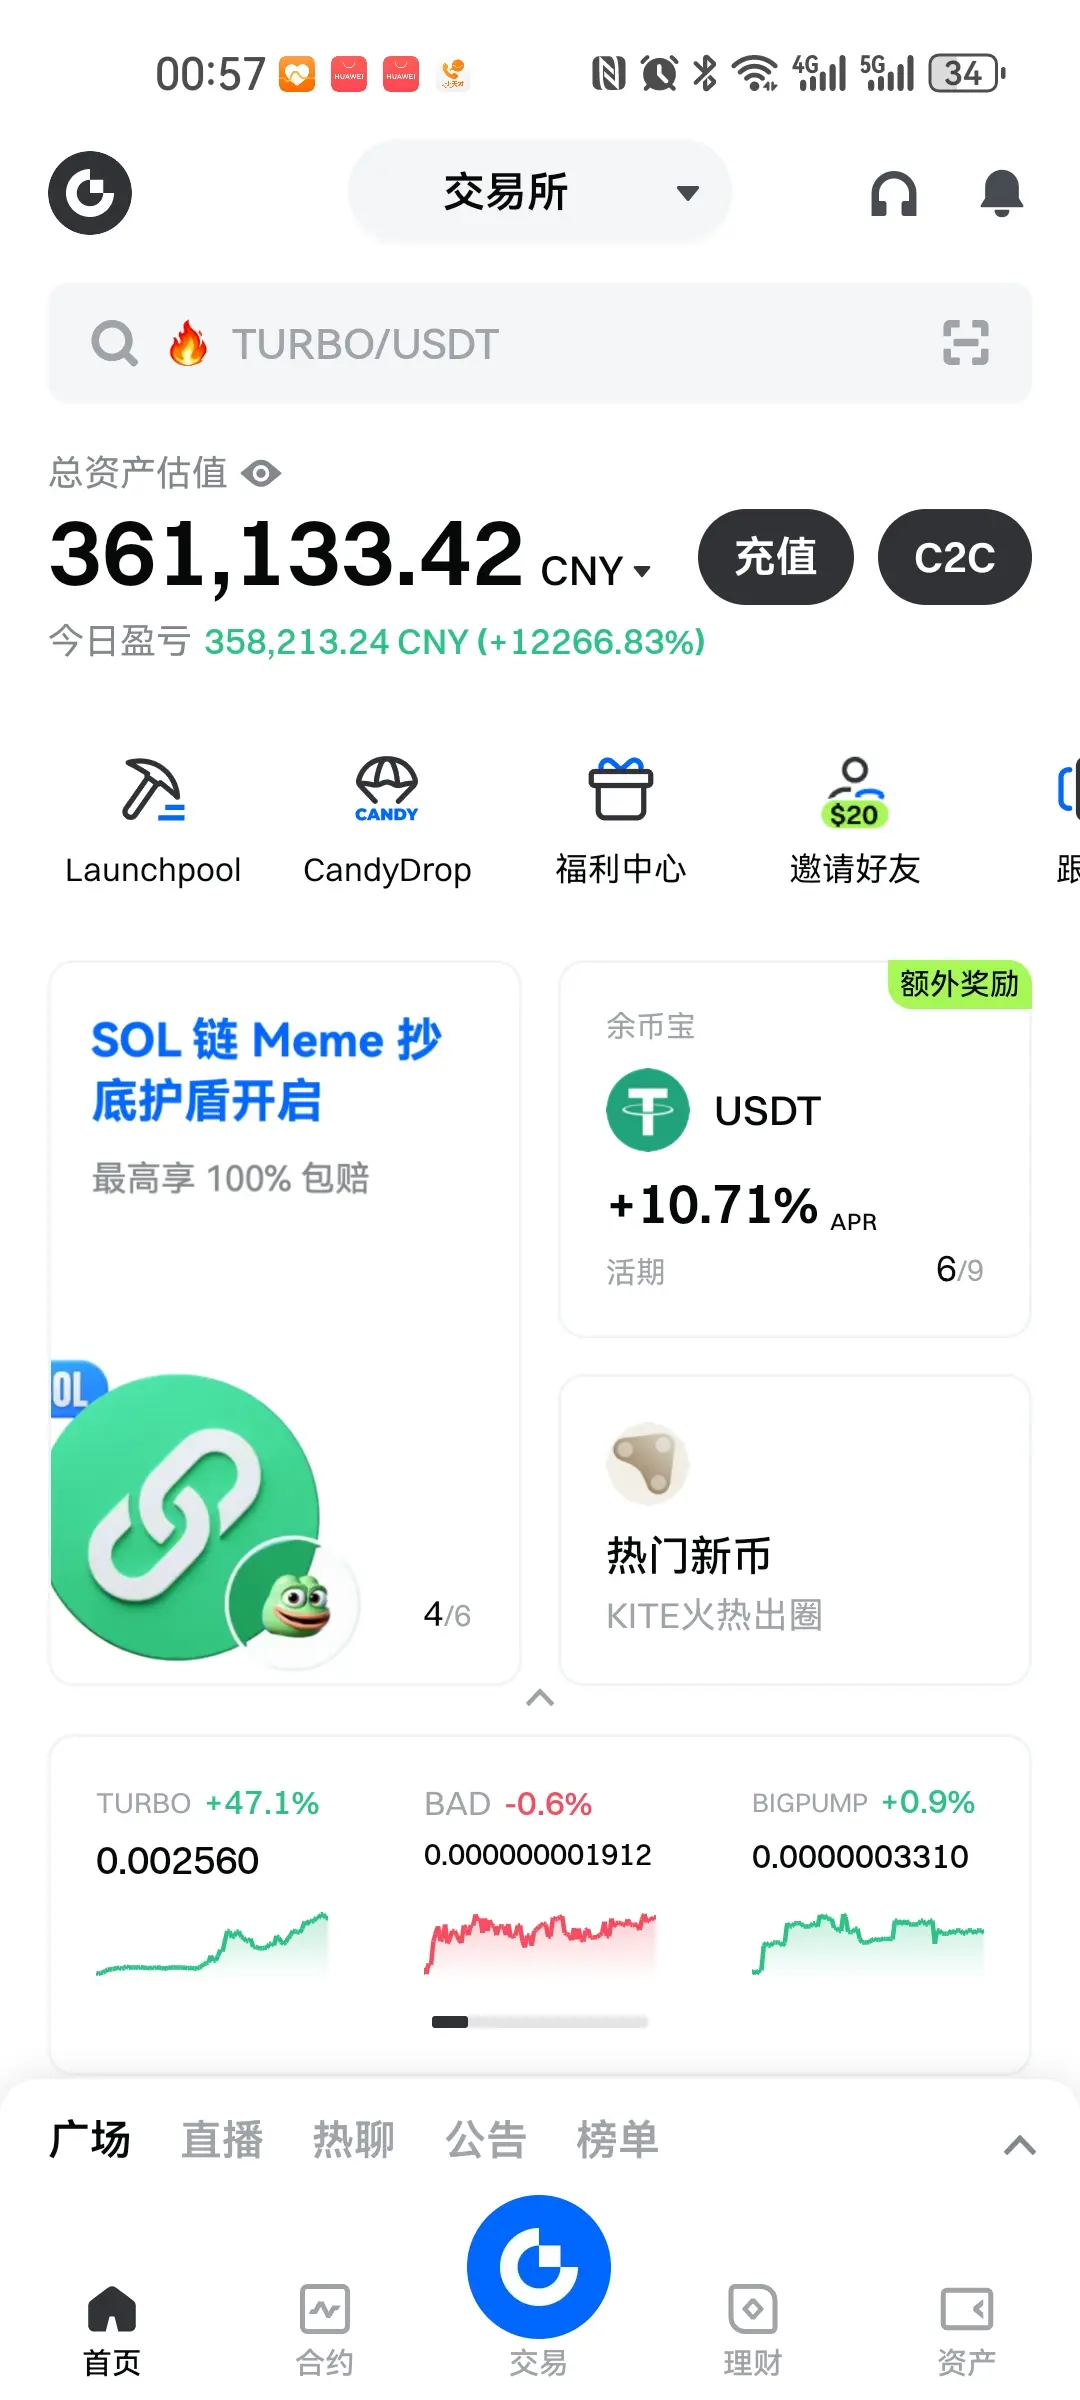Change CNY currency dropdown
The height and width of the screenshot is (2400, 1080).
(596, 571)
